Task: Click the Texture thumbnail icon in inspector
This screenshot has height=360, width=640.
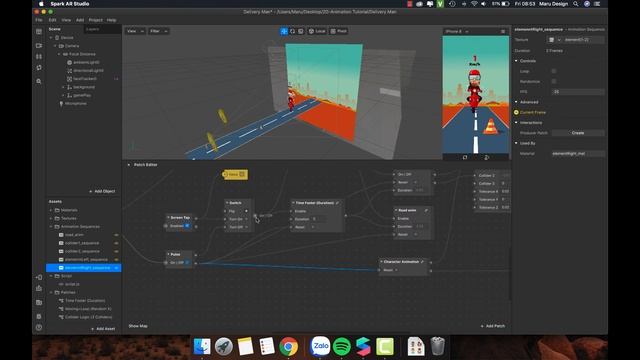Action: (x=551, y=40)
